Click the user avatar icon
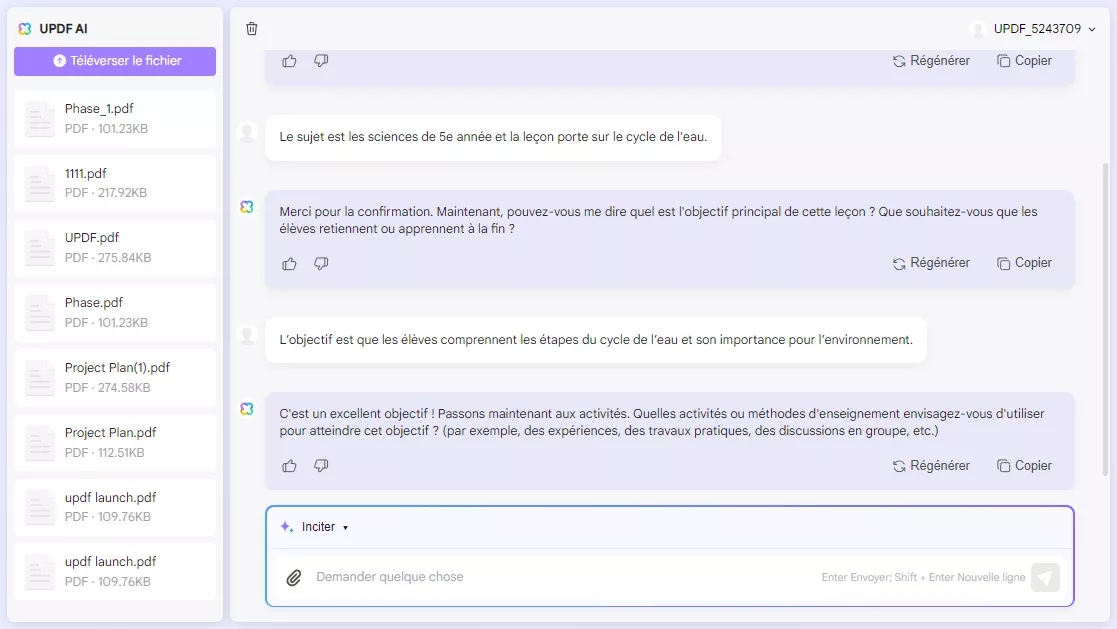Viewport: 1117px width, 629px height. [977, 29]
